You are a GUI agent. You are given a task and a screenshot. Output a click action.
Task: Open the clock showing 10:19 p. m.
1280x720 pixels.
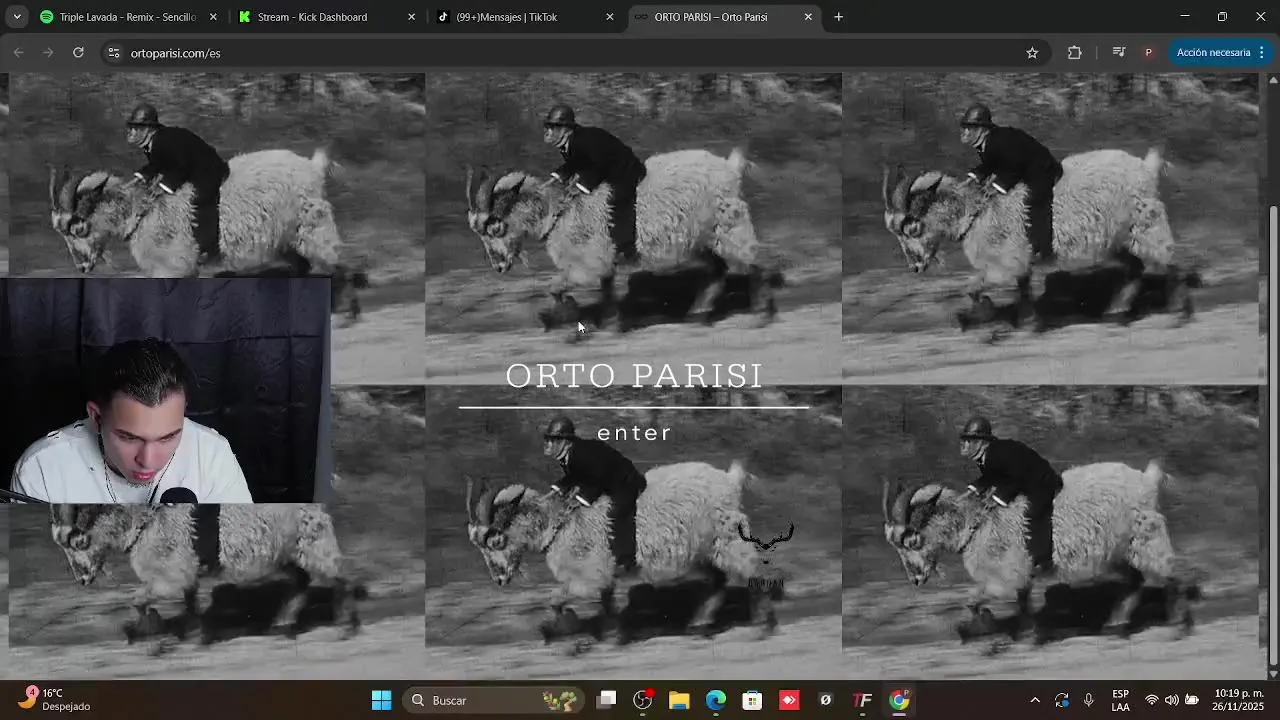click(1238, 700)
